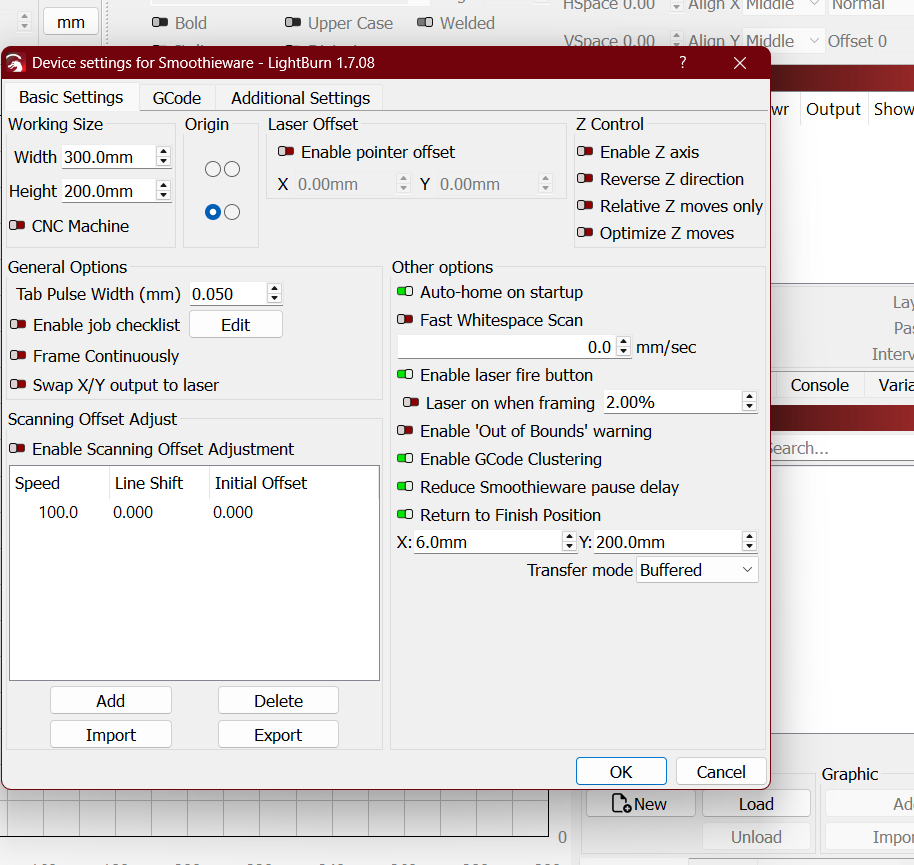The width and height of the screenshot is (914, 865).
Task: Toggle CNC Machine switch
Action: 17,226
